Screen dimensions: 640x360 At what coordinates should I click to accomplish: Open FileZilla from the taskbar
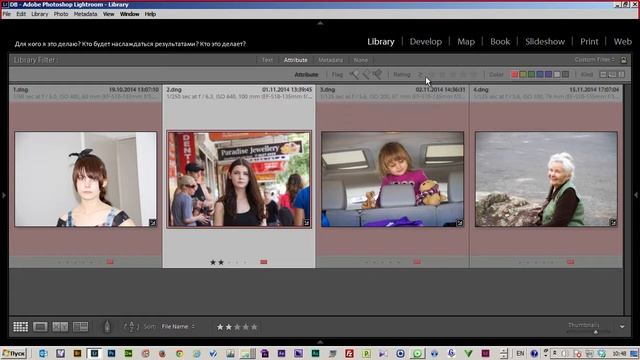click(x=349, y=353)
